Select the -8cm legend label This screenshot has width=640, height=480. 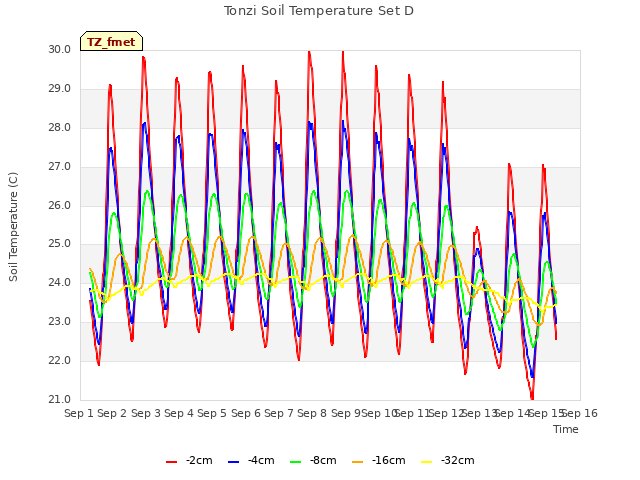point(323,460)
